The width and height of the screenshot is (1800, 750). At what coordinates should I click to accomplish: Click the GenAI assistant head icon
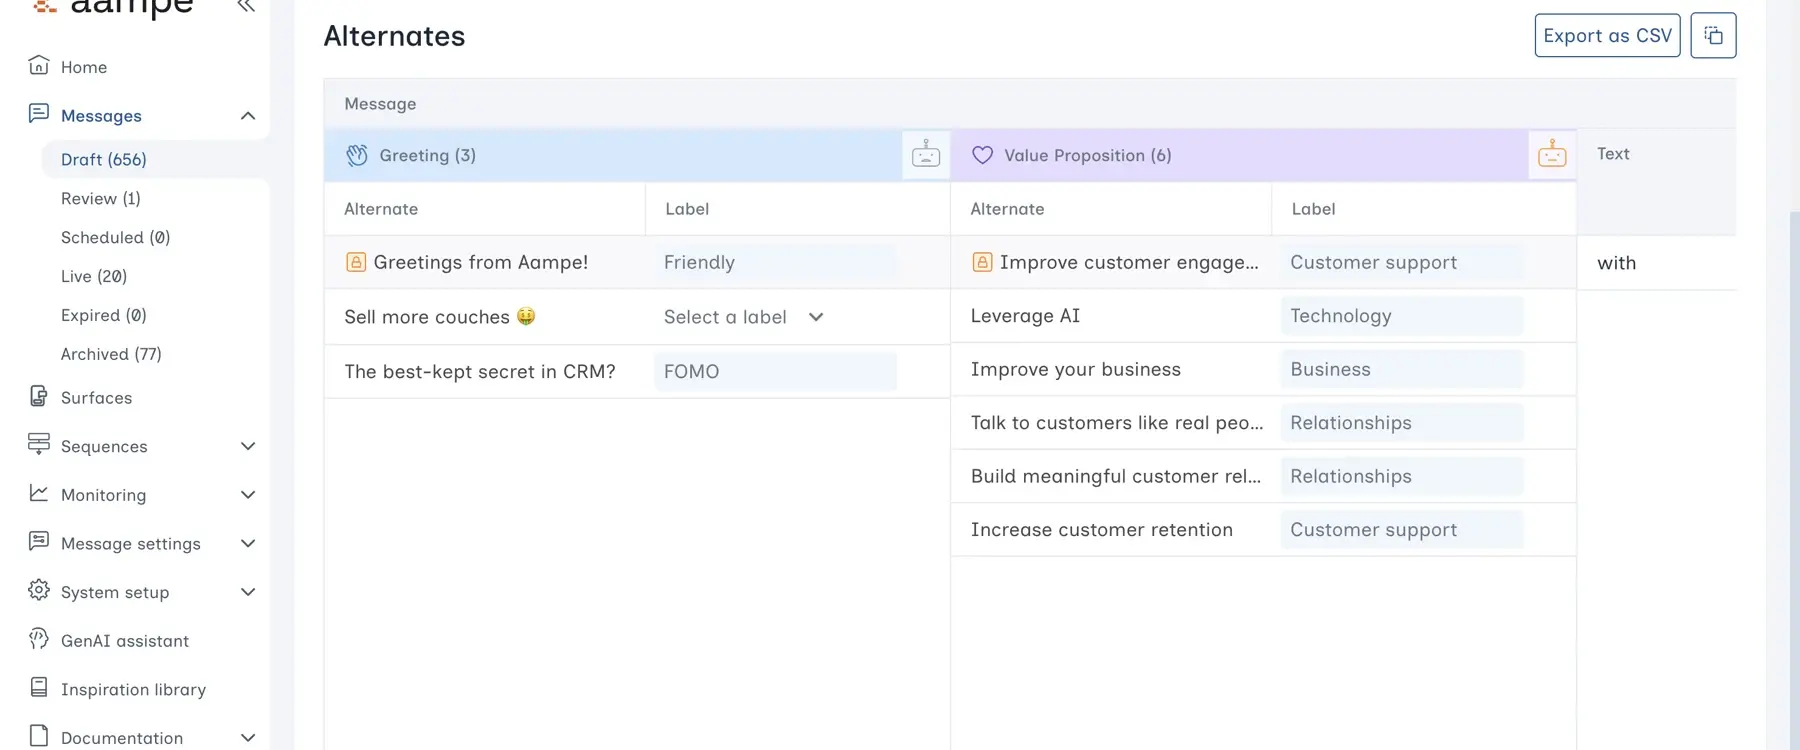click(x=39, y=639)
